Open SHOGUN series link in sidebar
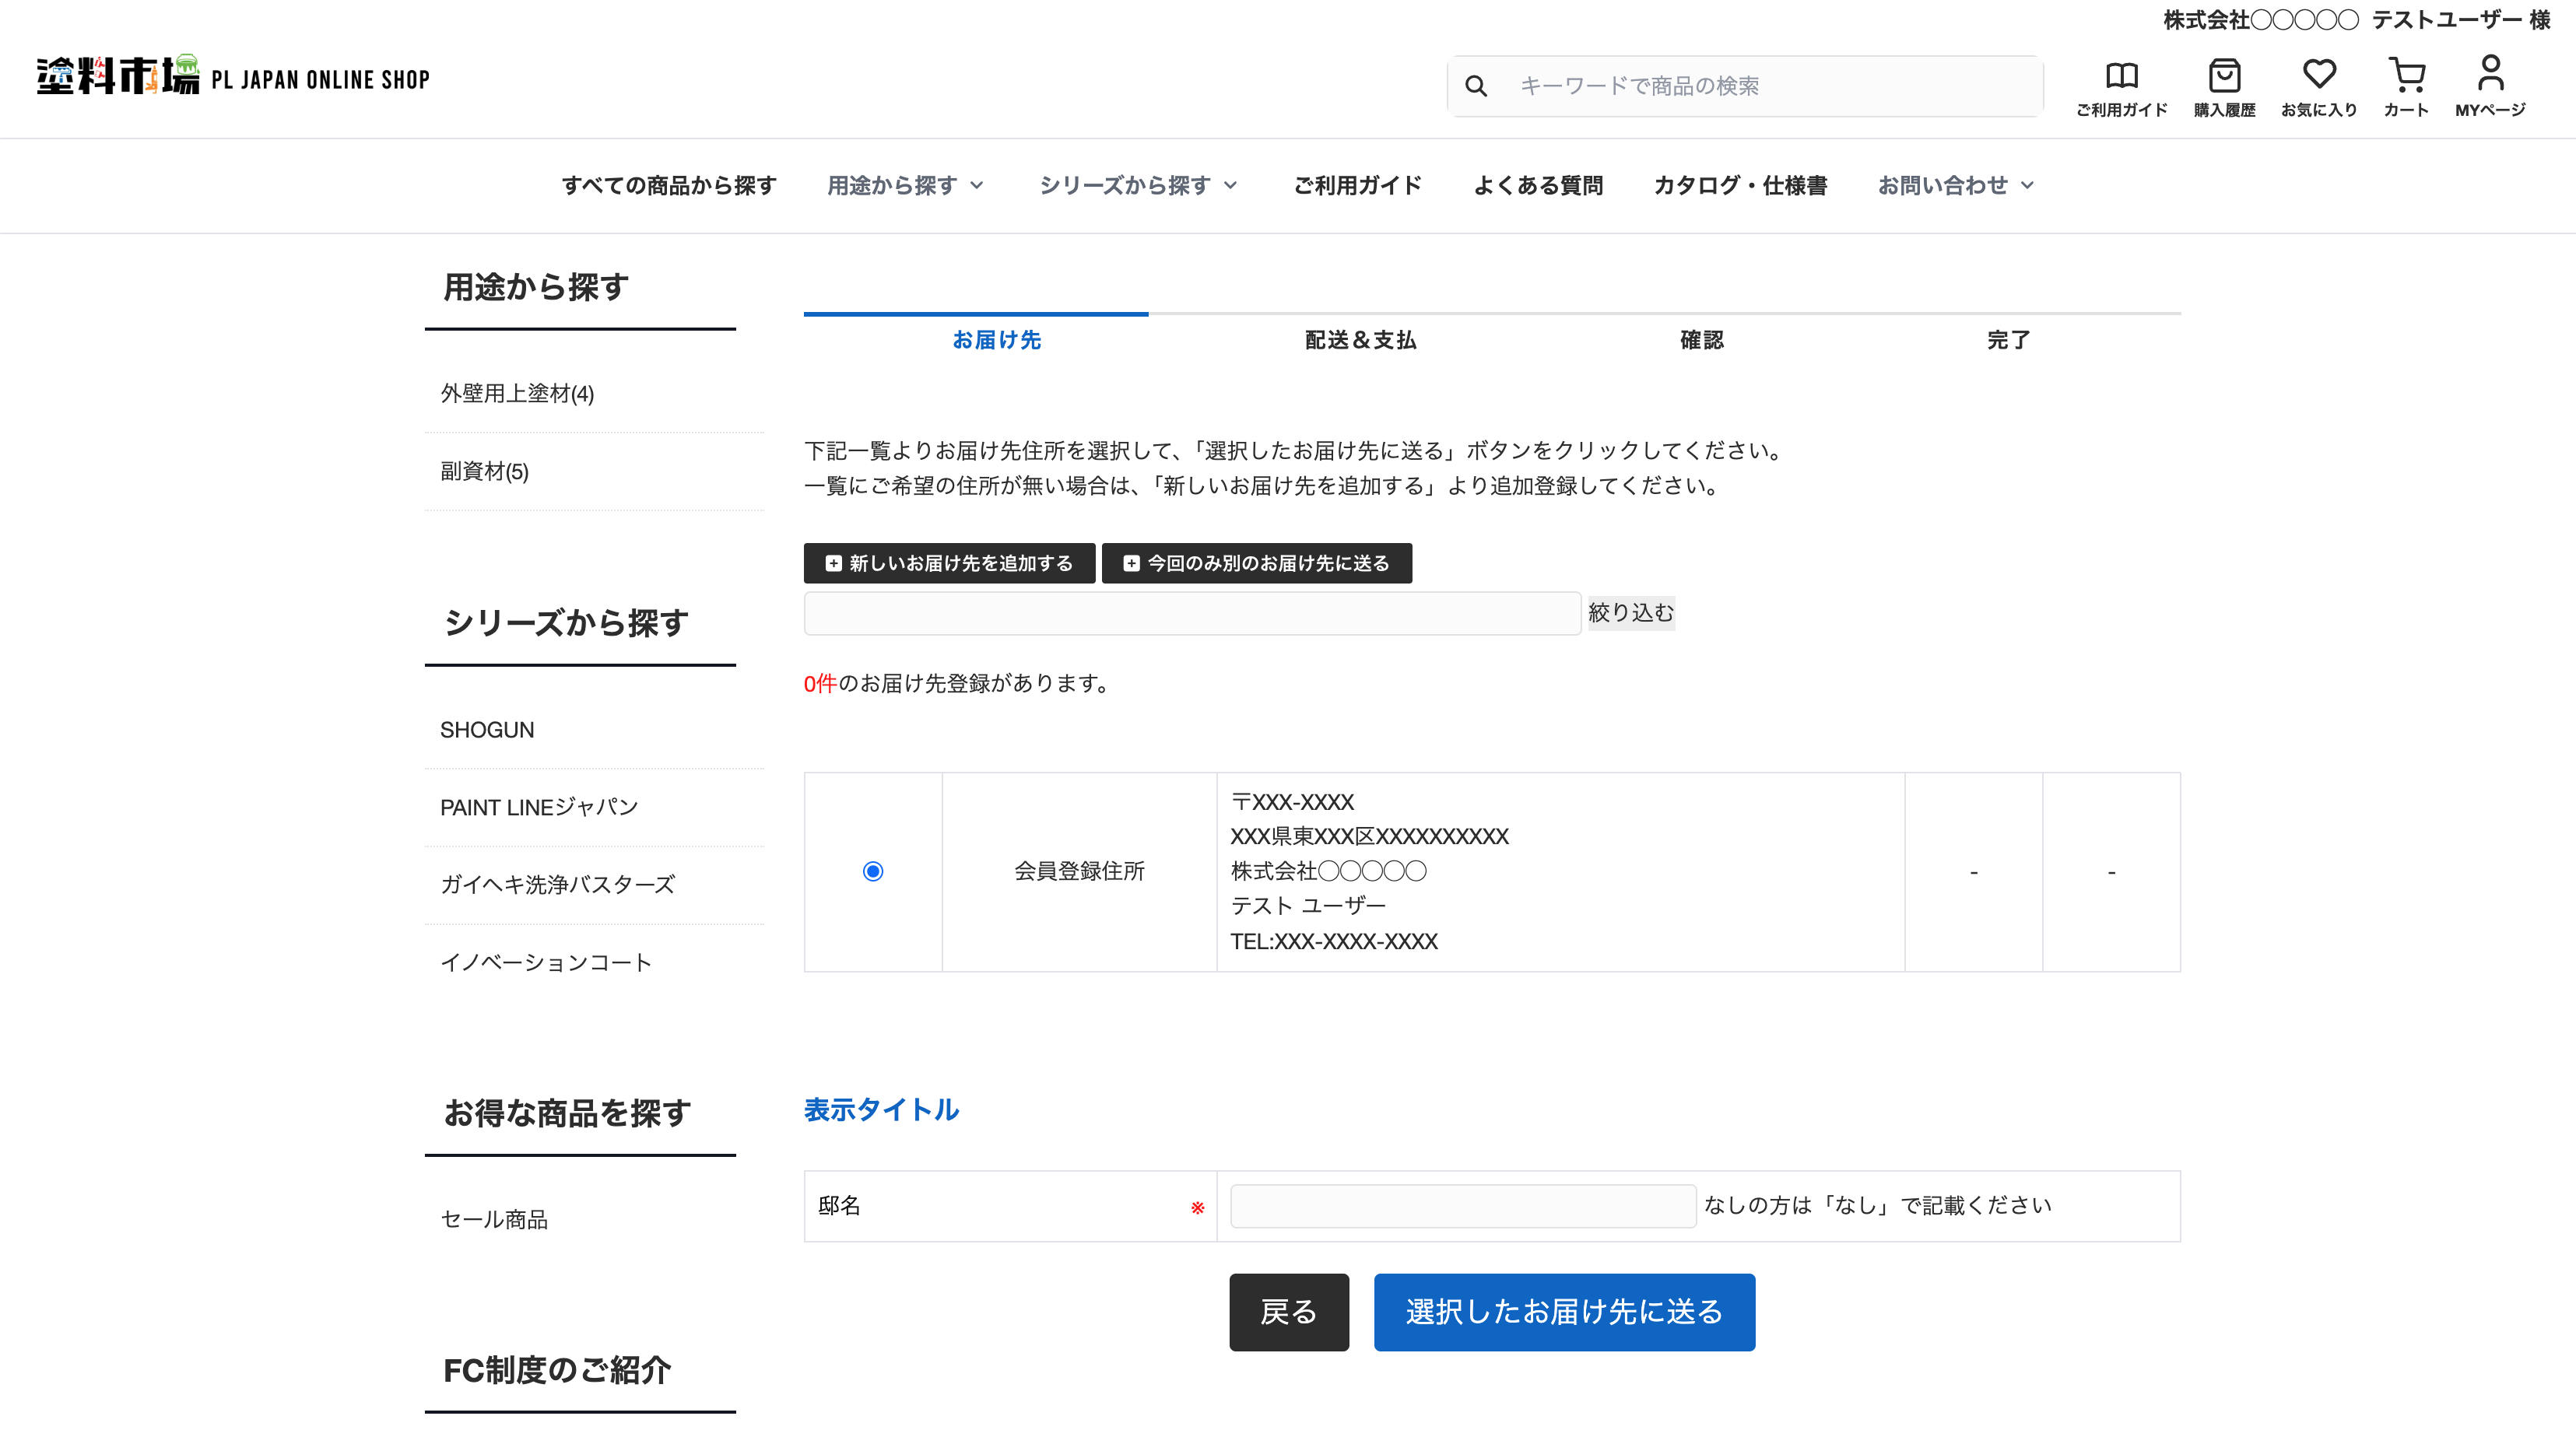 pos(487,729)
